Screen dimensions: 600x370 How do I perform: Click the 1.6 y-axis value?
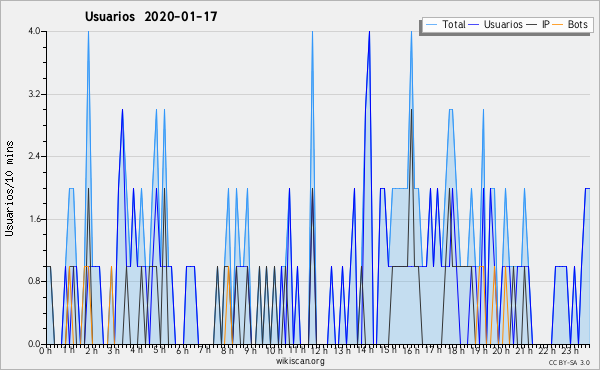tap(34, 219)
